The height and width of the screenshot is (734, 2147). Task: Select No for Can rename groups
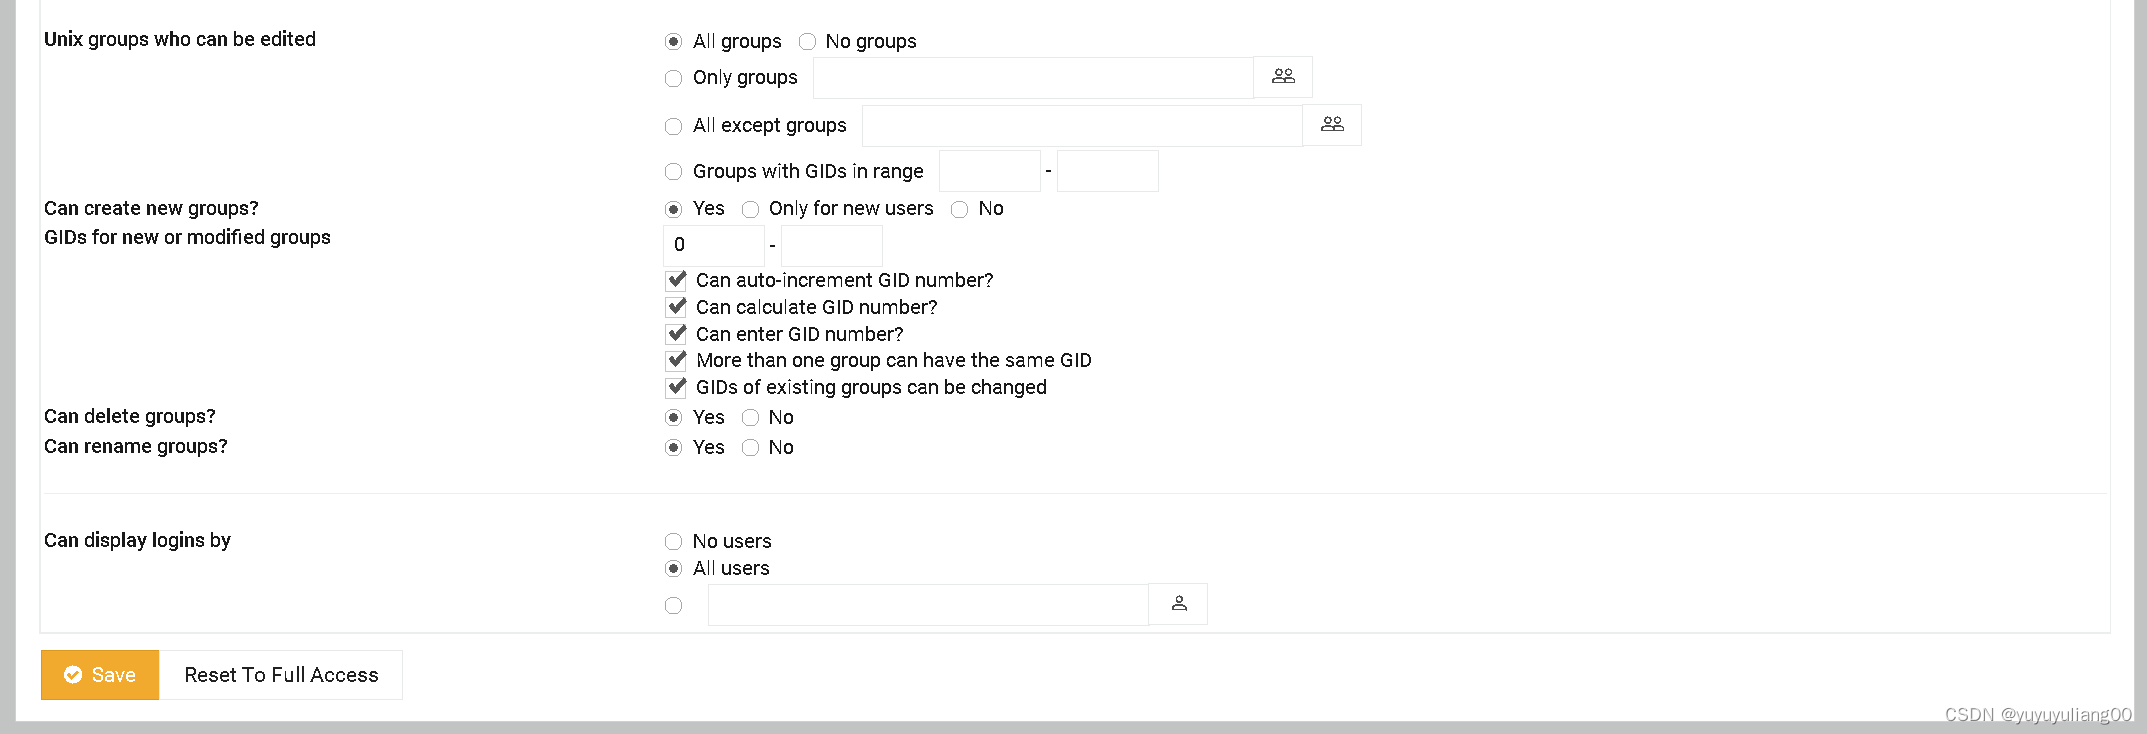pyautogui.click(x=751, y=448)
